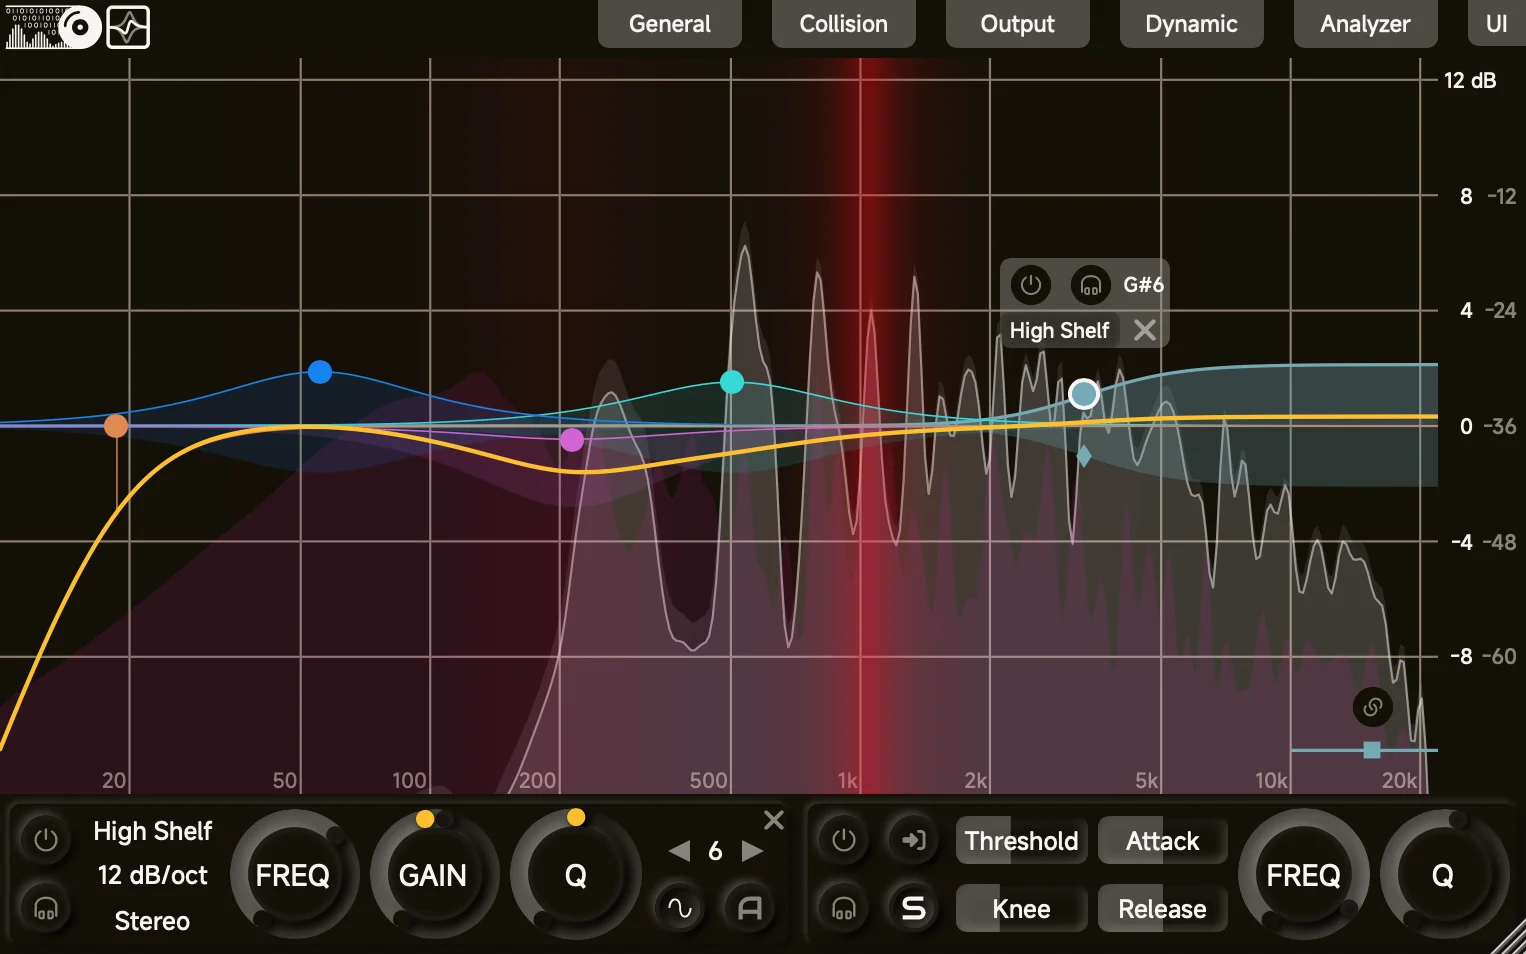Image resolution: width=1526 pixels, height=954 pixels.
Task: Click the dynamic panel headphone icon
Action: point(844,908)
